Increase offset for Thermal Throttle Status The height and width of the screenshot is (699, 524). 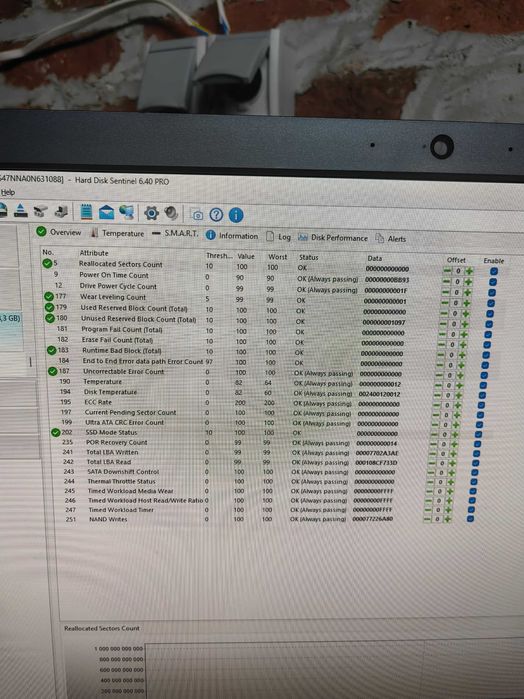(x=450, y=482)
